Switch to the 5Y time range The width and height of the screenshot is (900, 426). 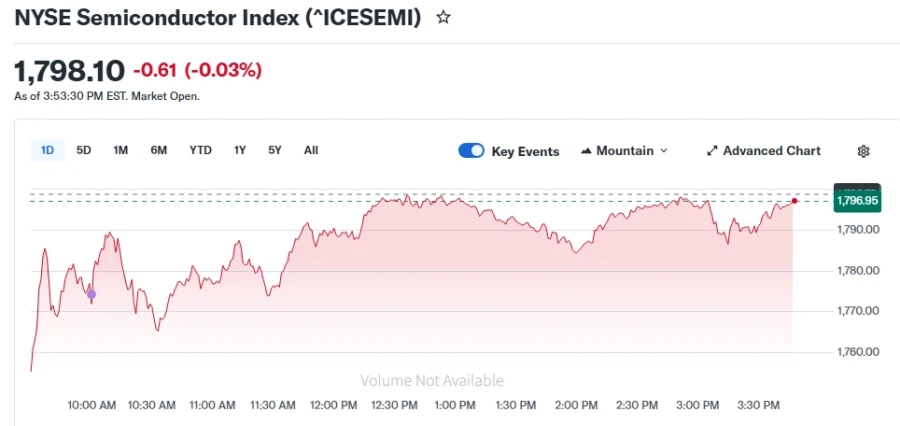click(275, 150)
